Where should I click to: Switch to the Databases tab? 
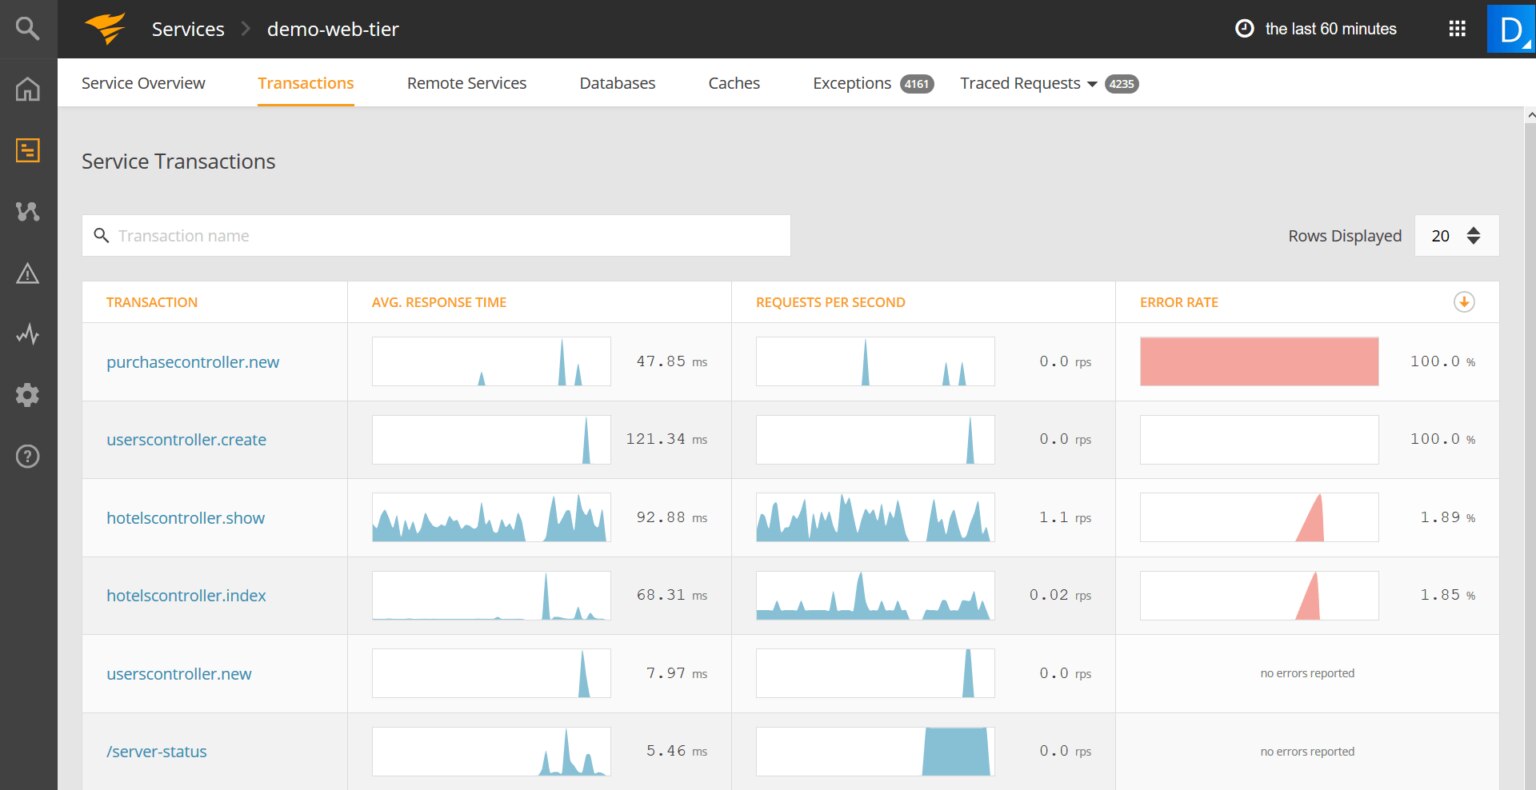[617, 83]
